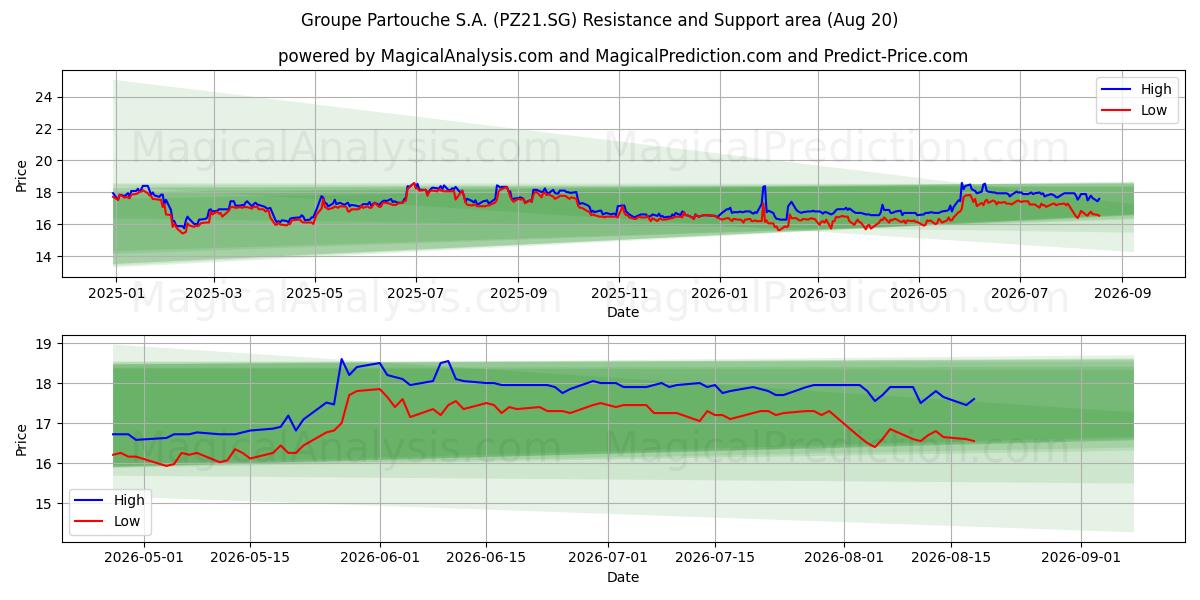This screenshot has width=1200, height=600.
Task: Click the '2026-01' tick label
Action: (x=720, y=293)
